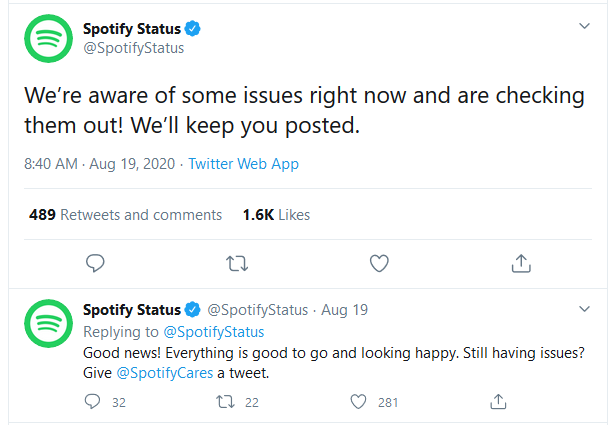The height and width of the screenshot is (425, 616).
Task: View the 489 Retweets and comments list
Action: pyautogui.click(x=125, y=215)
